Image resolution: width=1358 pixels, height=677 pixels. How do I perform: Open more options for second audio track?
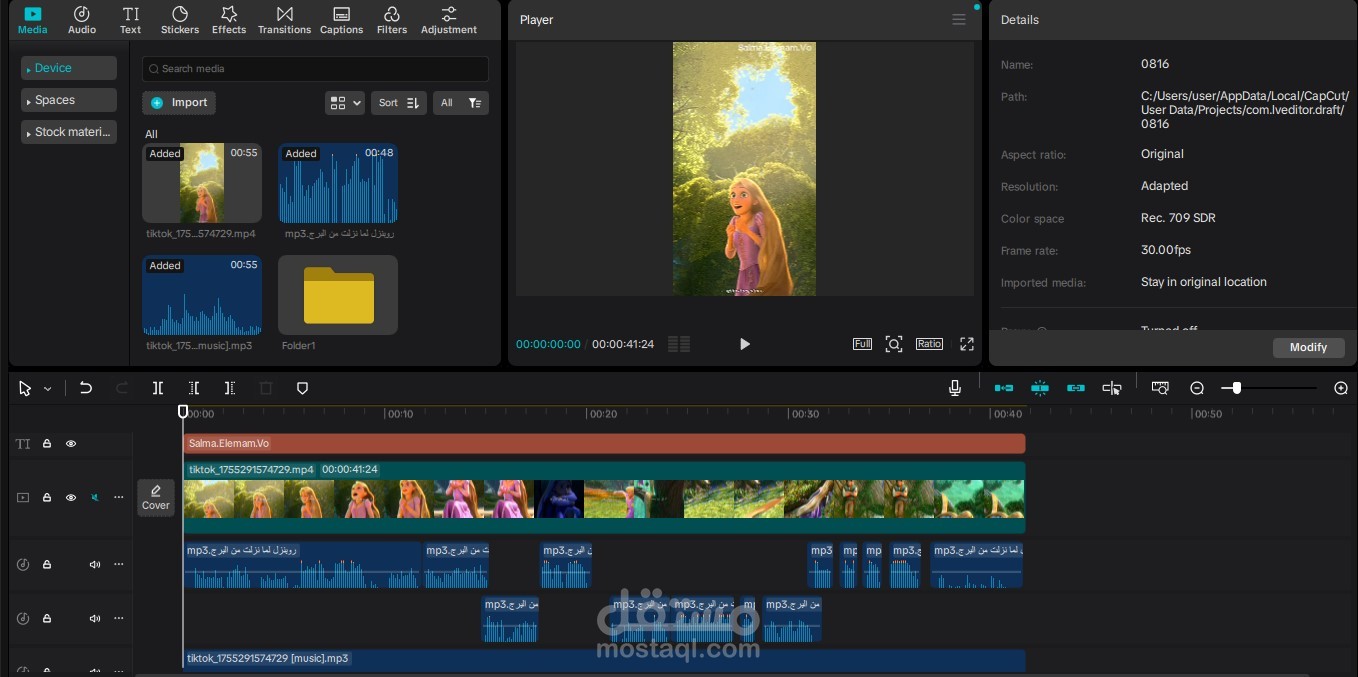point(119,619)
